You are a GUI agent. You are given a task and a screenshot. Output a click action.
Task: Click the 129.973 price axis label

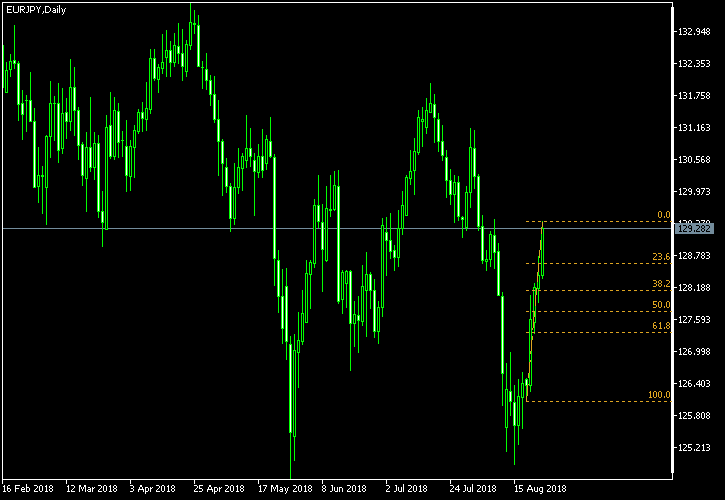[x=694, y=191]
